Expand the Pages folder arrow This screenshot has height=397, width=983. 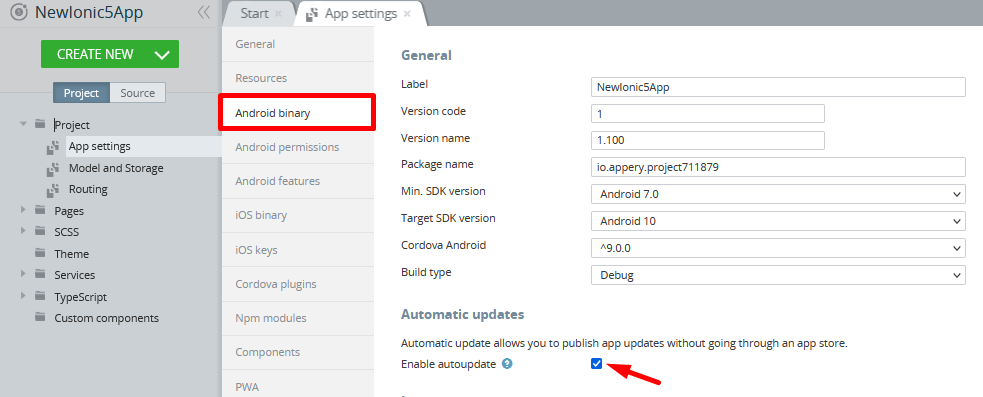23,210
